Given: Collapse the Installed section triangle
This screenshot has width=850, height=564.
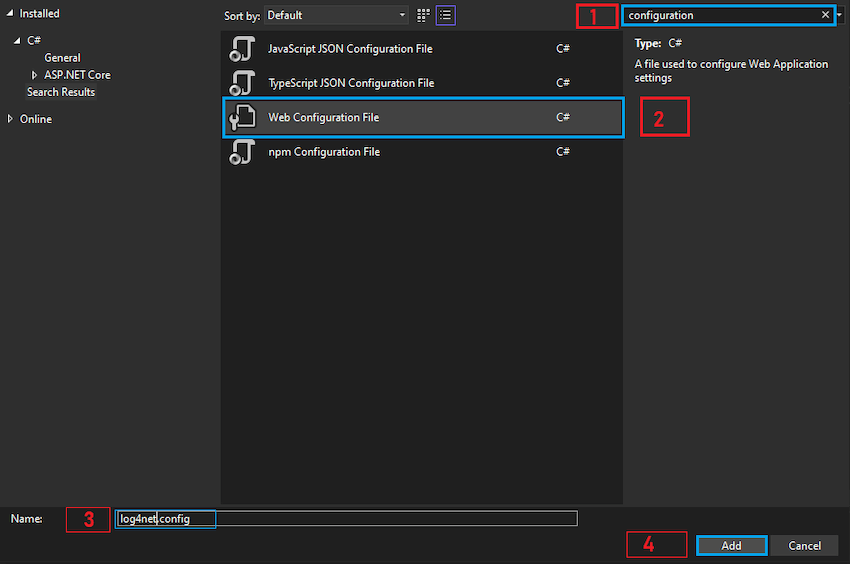Looking at the screenshot, I should click(x=10, y=13).
